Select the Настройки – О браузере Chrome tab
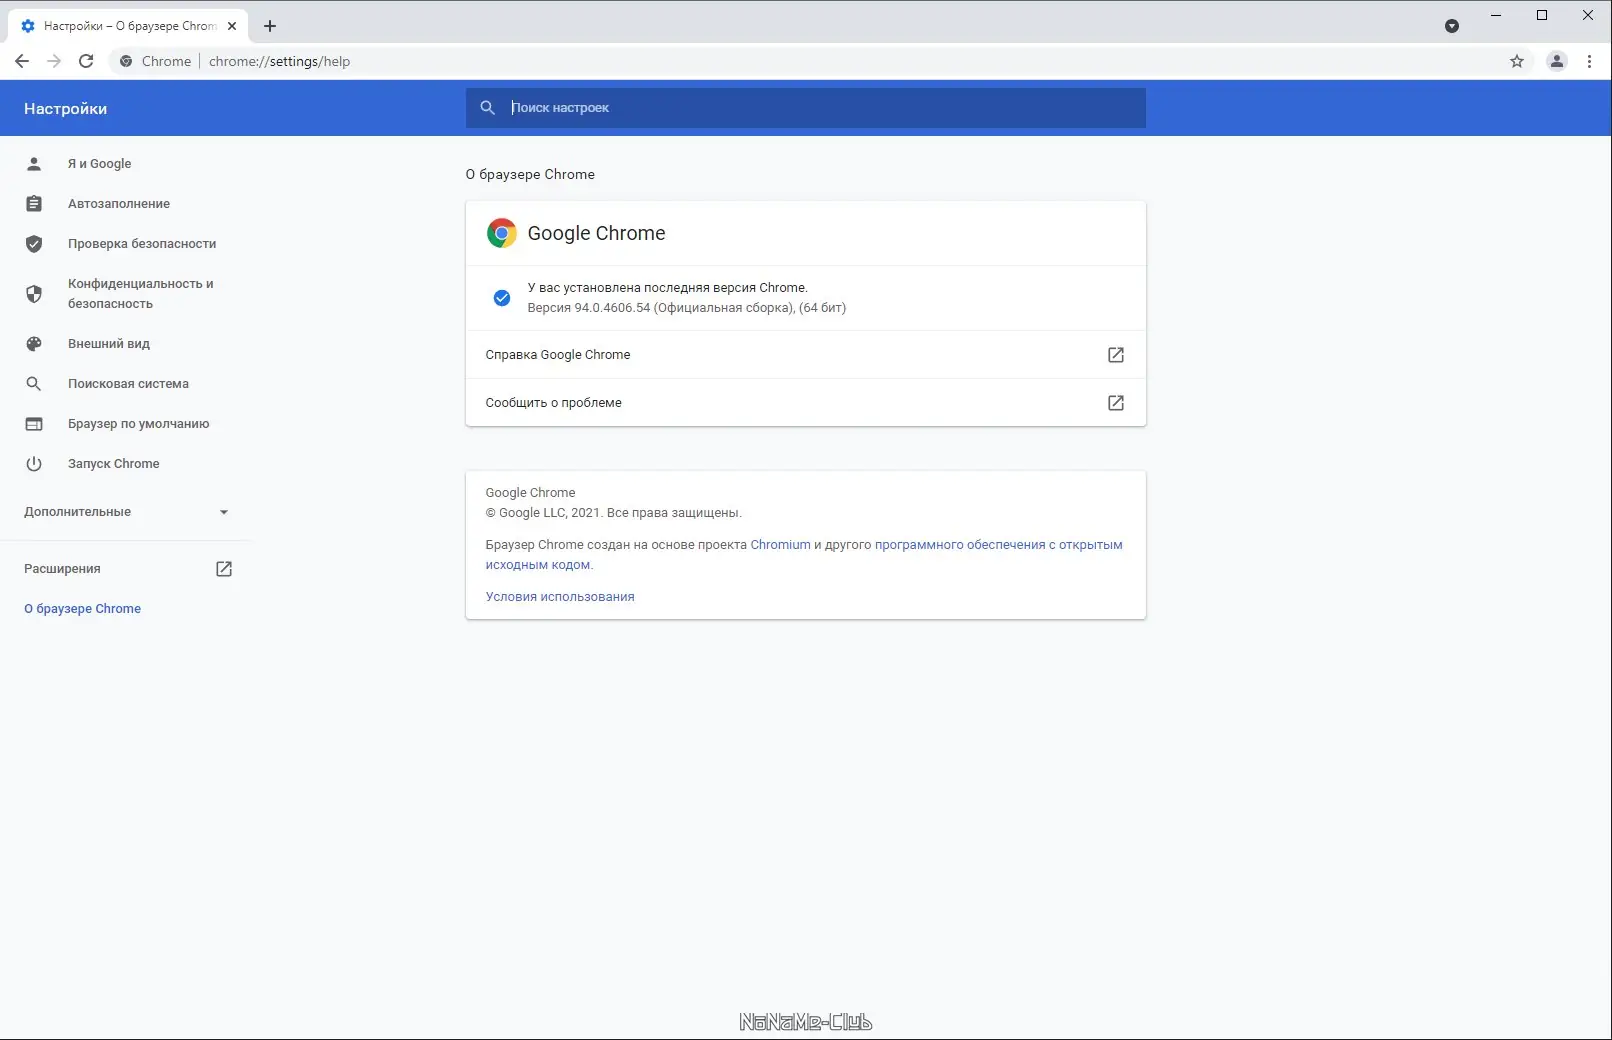Screen dimensions: 1612x1040 [126, 26]
